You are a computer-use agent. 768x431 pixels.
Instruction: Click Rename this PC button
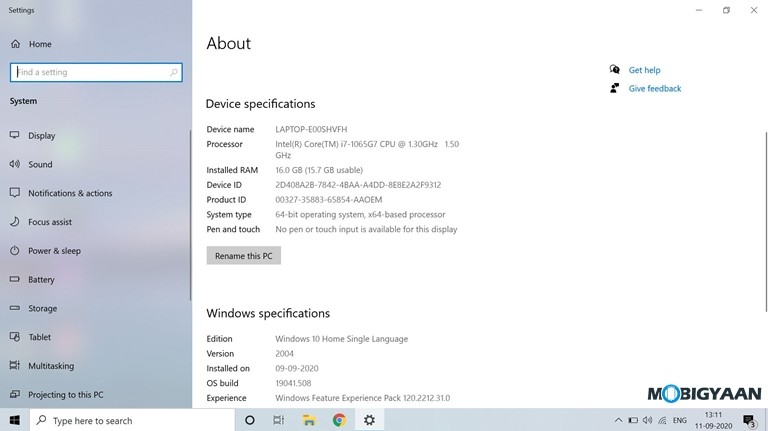click(x=243, y=256)
